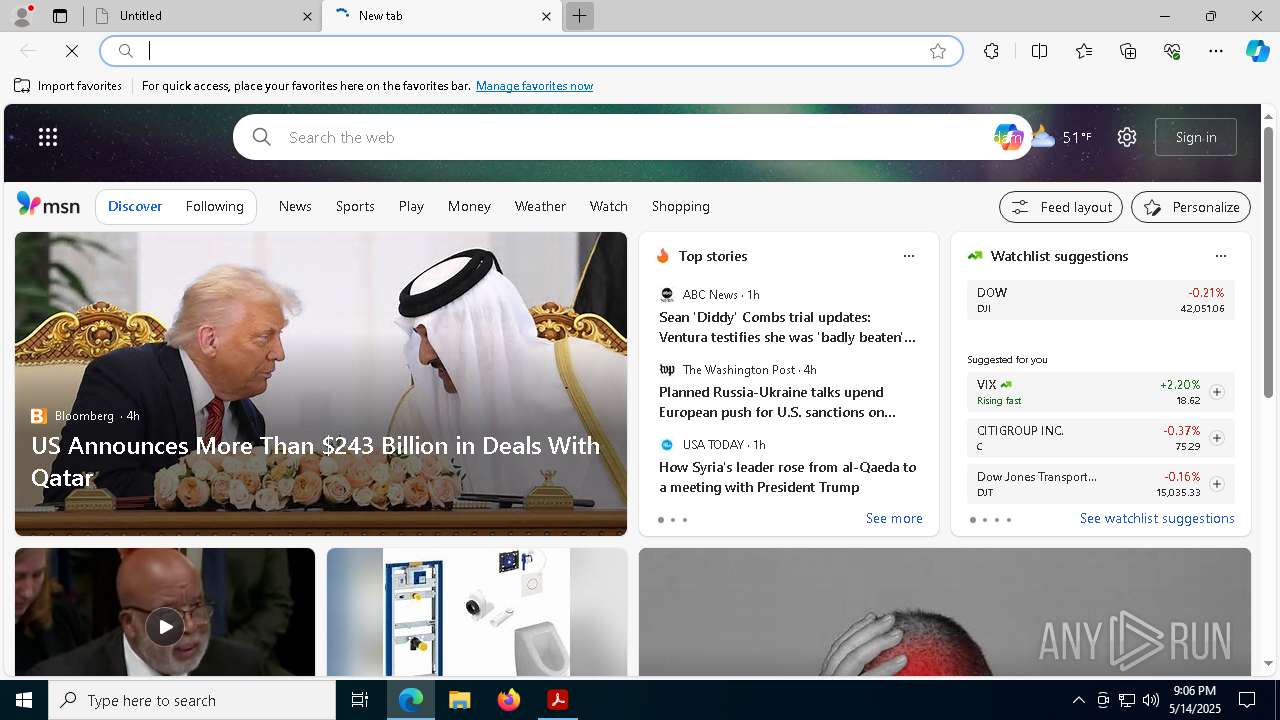1280x720 pixels.
Task: Open the Favorites hub
Action: 1084,51
